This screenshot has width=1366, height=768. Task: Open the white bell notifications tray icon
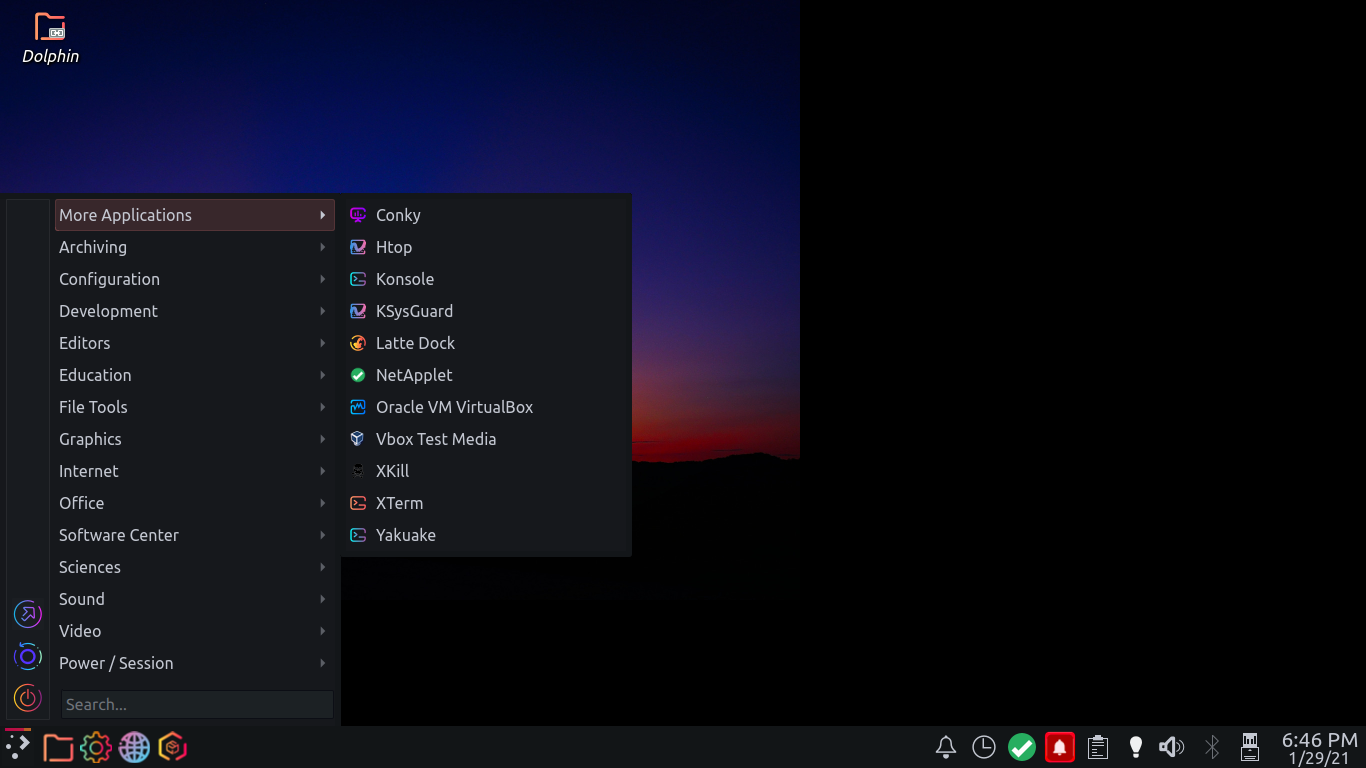[x=946, y=747]
